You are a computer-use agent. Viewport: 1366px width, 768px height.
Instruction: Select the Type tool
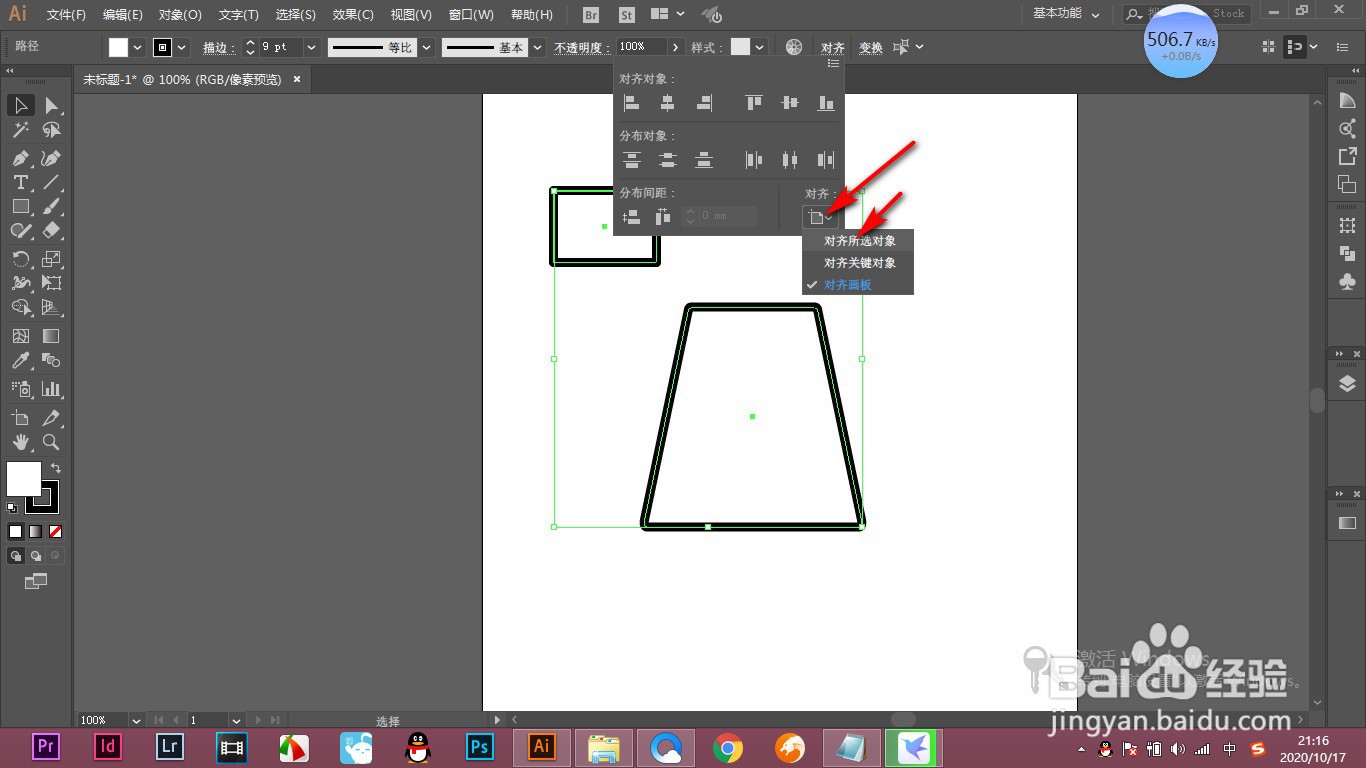tap(21, 182)
